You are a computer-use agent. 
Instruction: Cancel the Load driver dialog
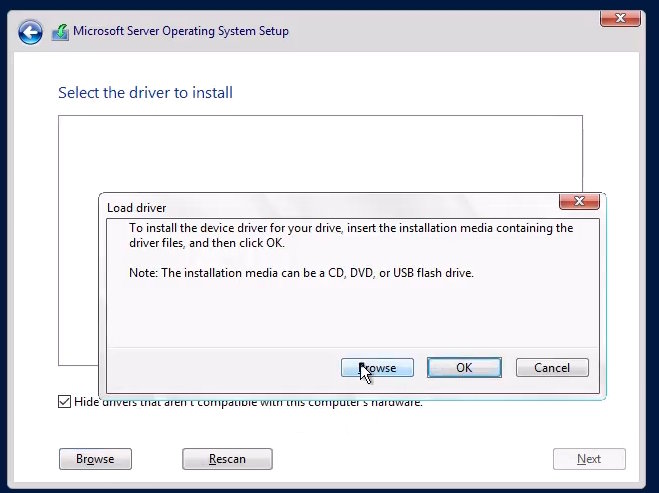tap(552, 368)
